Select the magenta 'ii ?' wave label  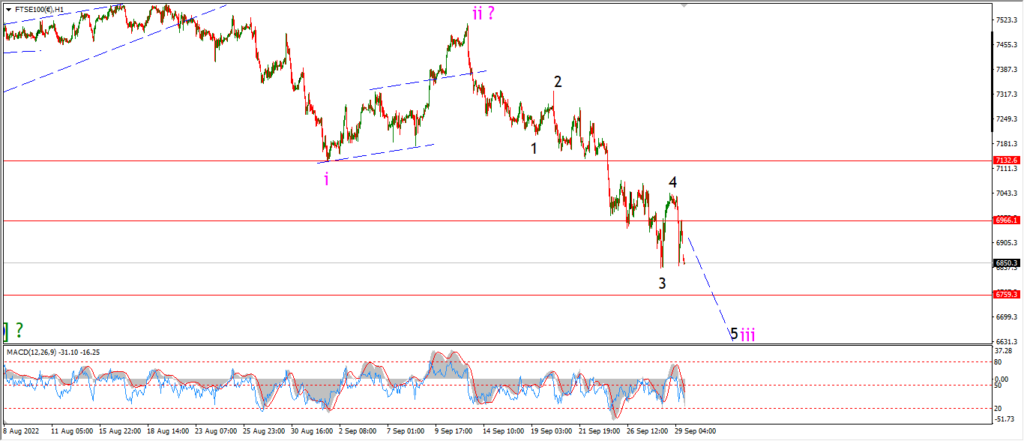coord(483,12)
